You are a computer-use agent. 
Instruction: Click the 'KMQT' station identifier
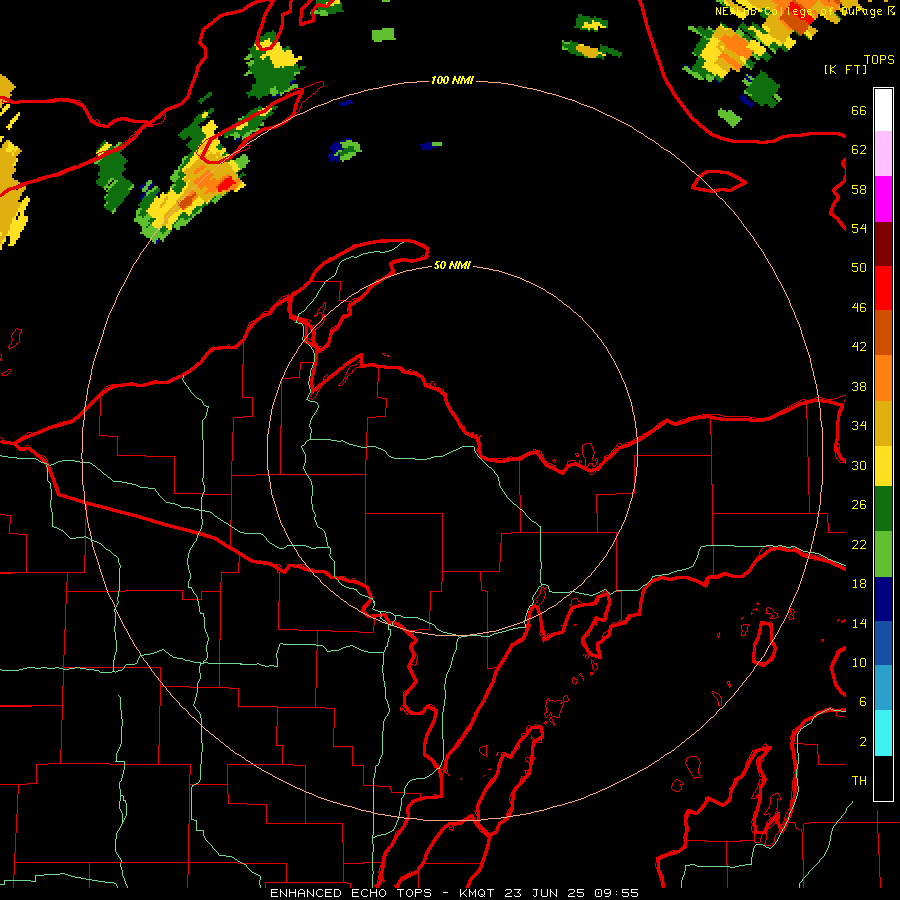478,893
